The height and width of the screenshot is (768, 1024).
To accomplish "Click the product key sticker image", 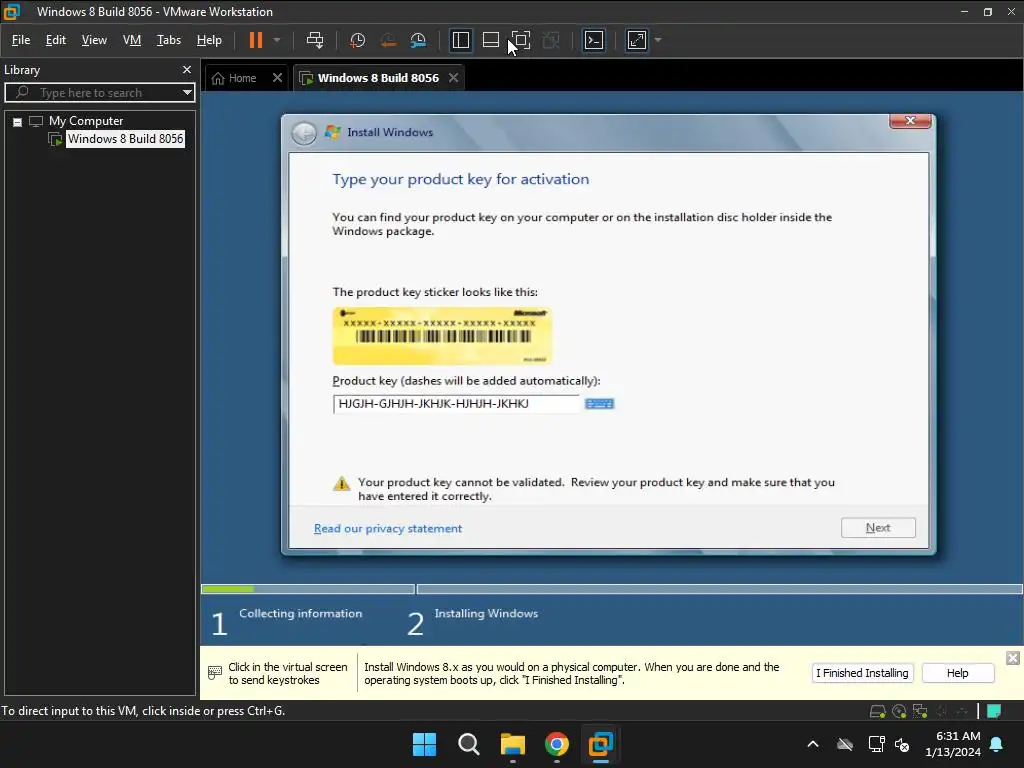I will [x=442, y=336].
